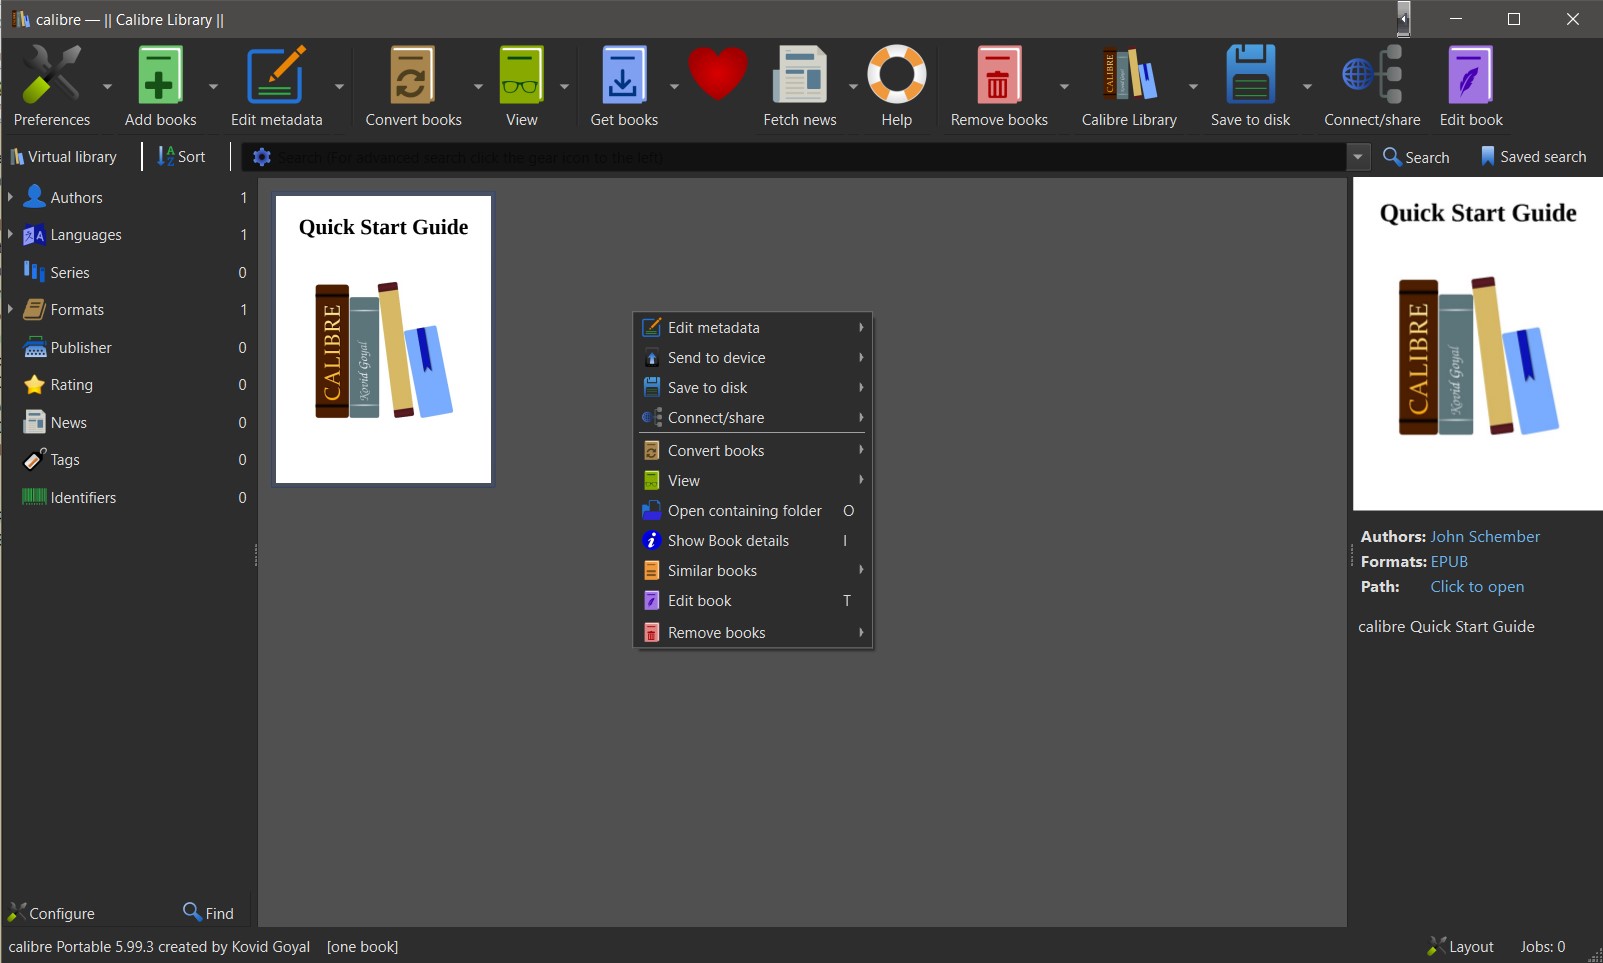Open the dropdown arrow beside Add books
The height and width of the screenshot is (963, 1603).
click(x=213, y=87)
